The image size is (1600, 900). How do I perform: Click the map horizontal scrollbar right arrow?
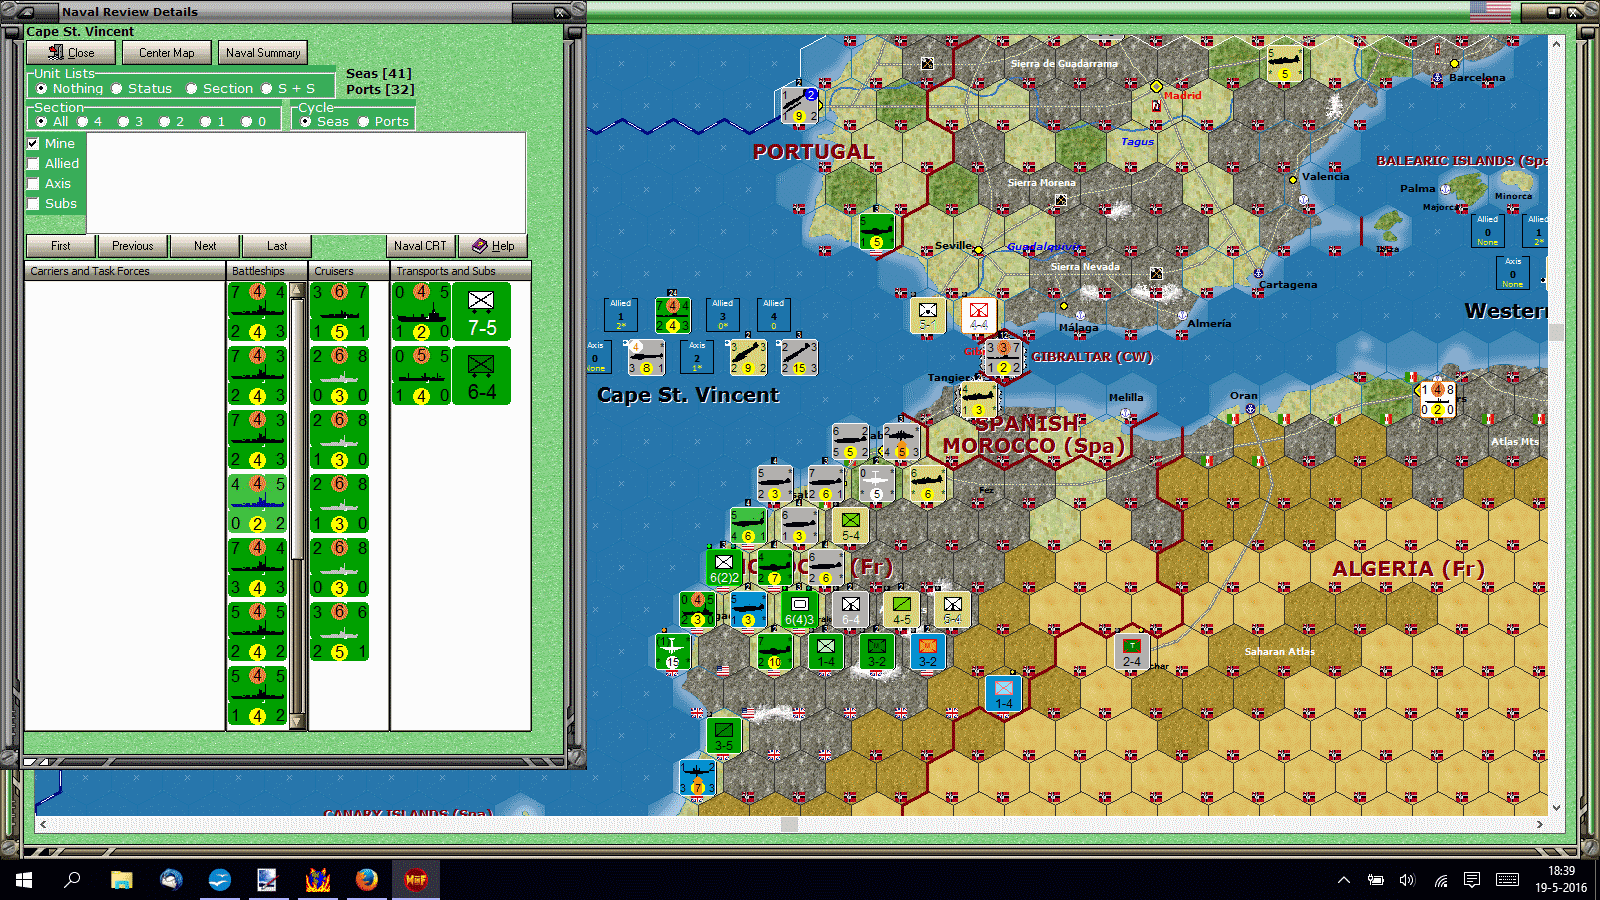click(1540, 825)
